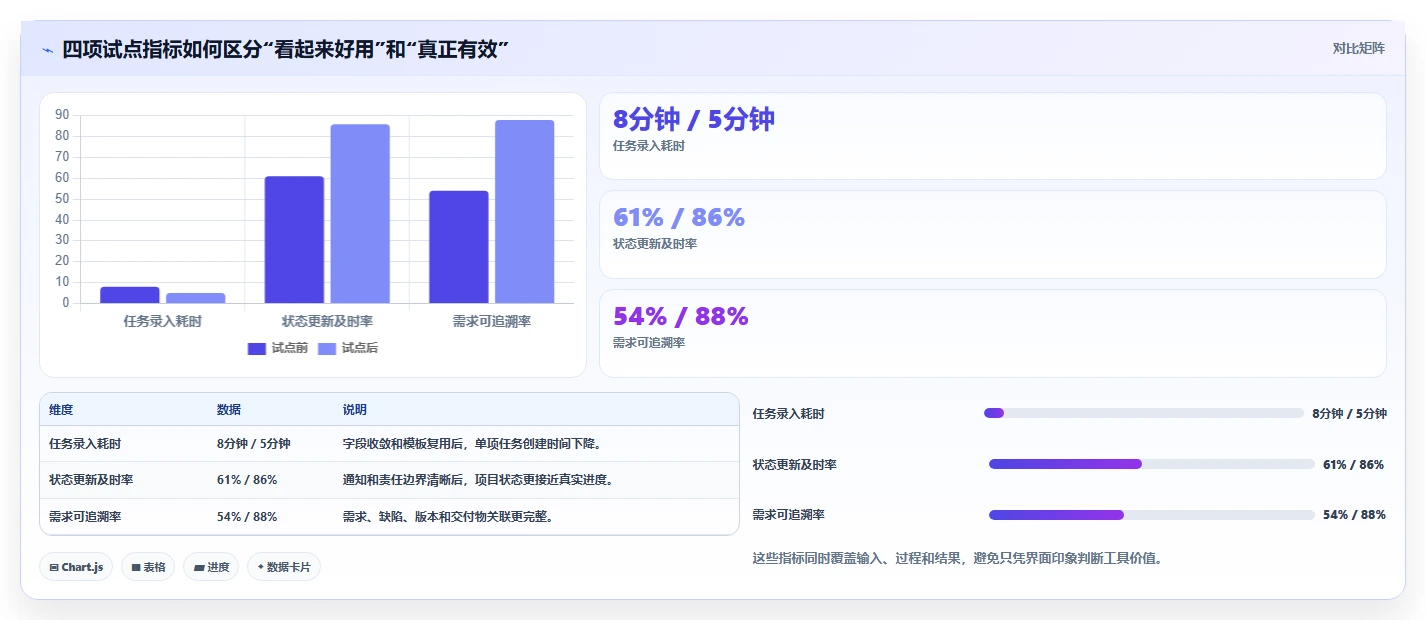
Task: Click the 状态更新及时率 progress bar
Action: point(1151,464)
